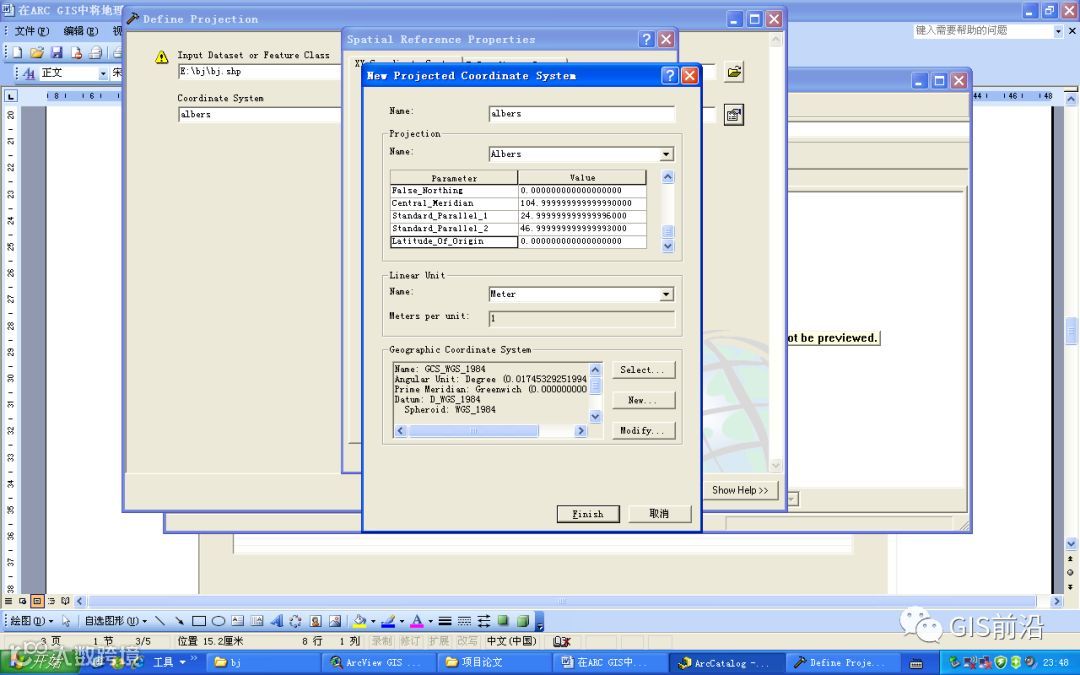Insert Clip Art from drawing toolbar
This screenshot has height=675, width=1080.
[315, 621]
